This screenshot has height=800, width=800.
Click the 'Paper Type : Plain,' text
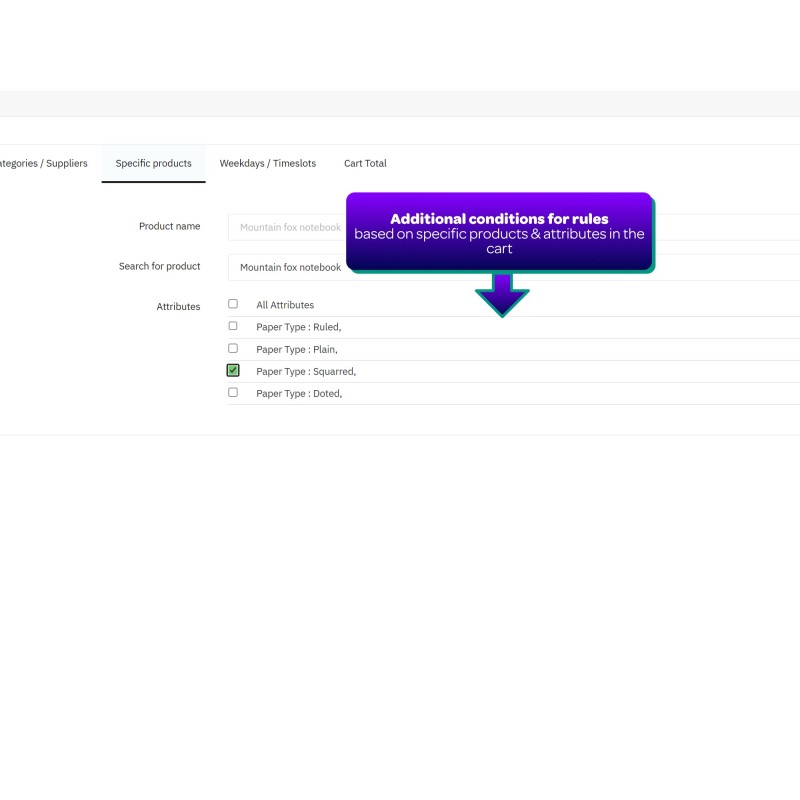(x=297, y=349)
